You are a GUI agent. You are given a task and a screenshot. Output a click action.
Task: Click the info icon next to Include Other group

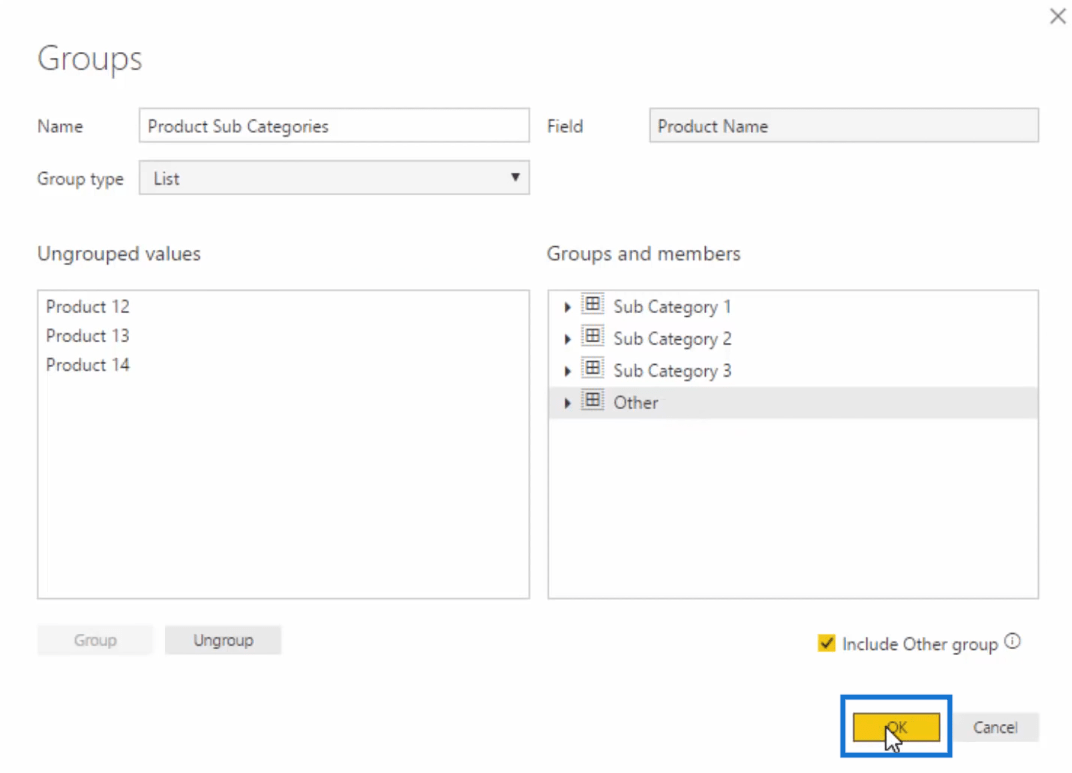(1013, 642)
